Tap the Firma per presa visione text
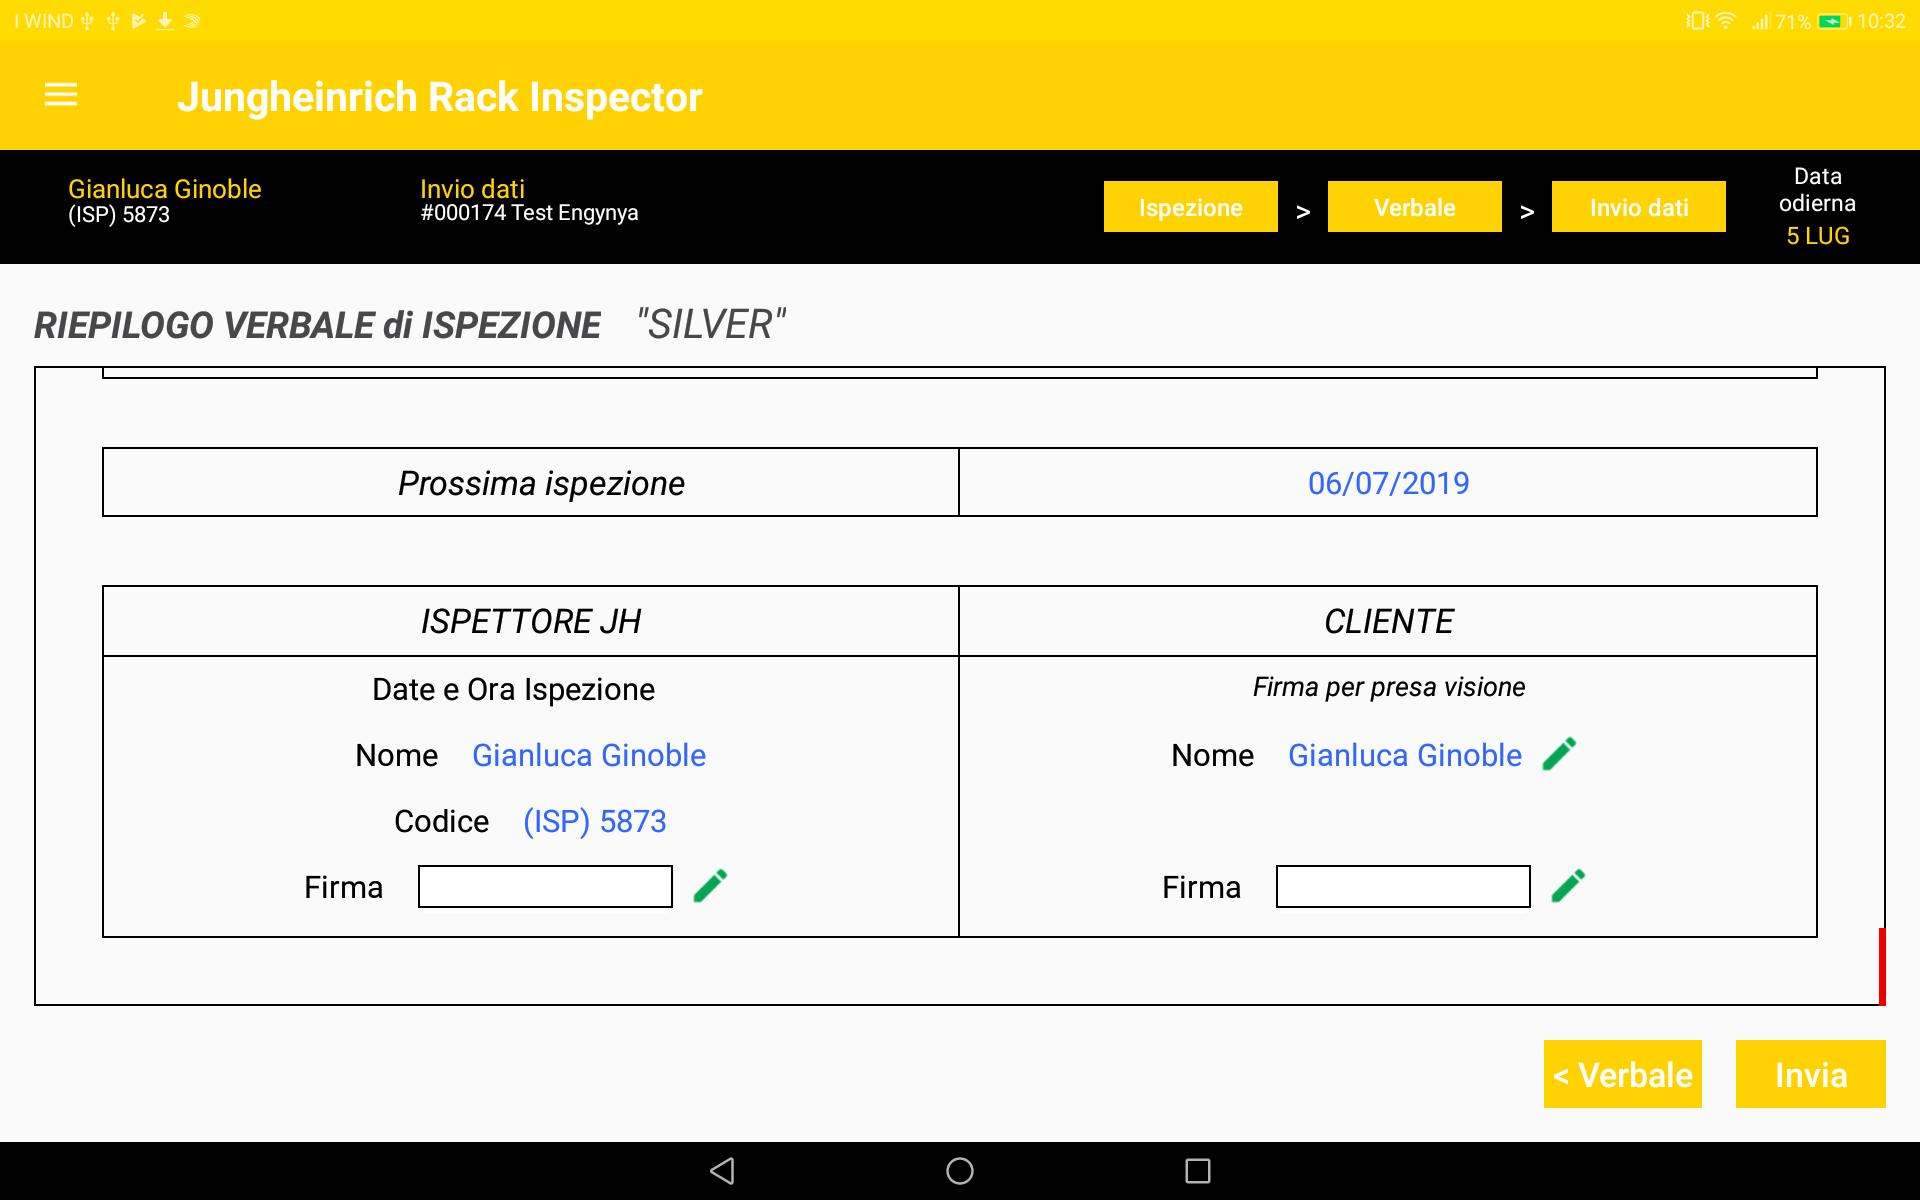This screenshot has height=1200, width=1920. 1389,687
